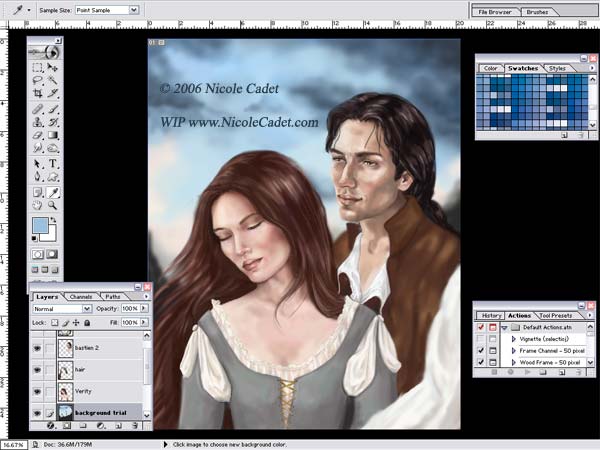600x450 pixels.
Task: Select the Pen tool
Action: [x=38, y=176]
